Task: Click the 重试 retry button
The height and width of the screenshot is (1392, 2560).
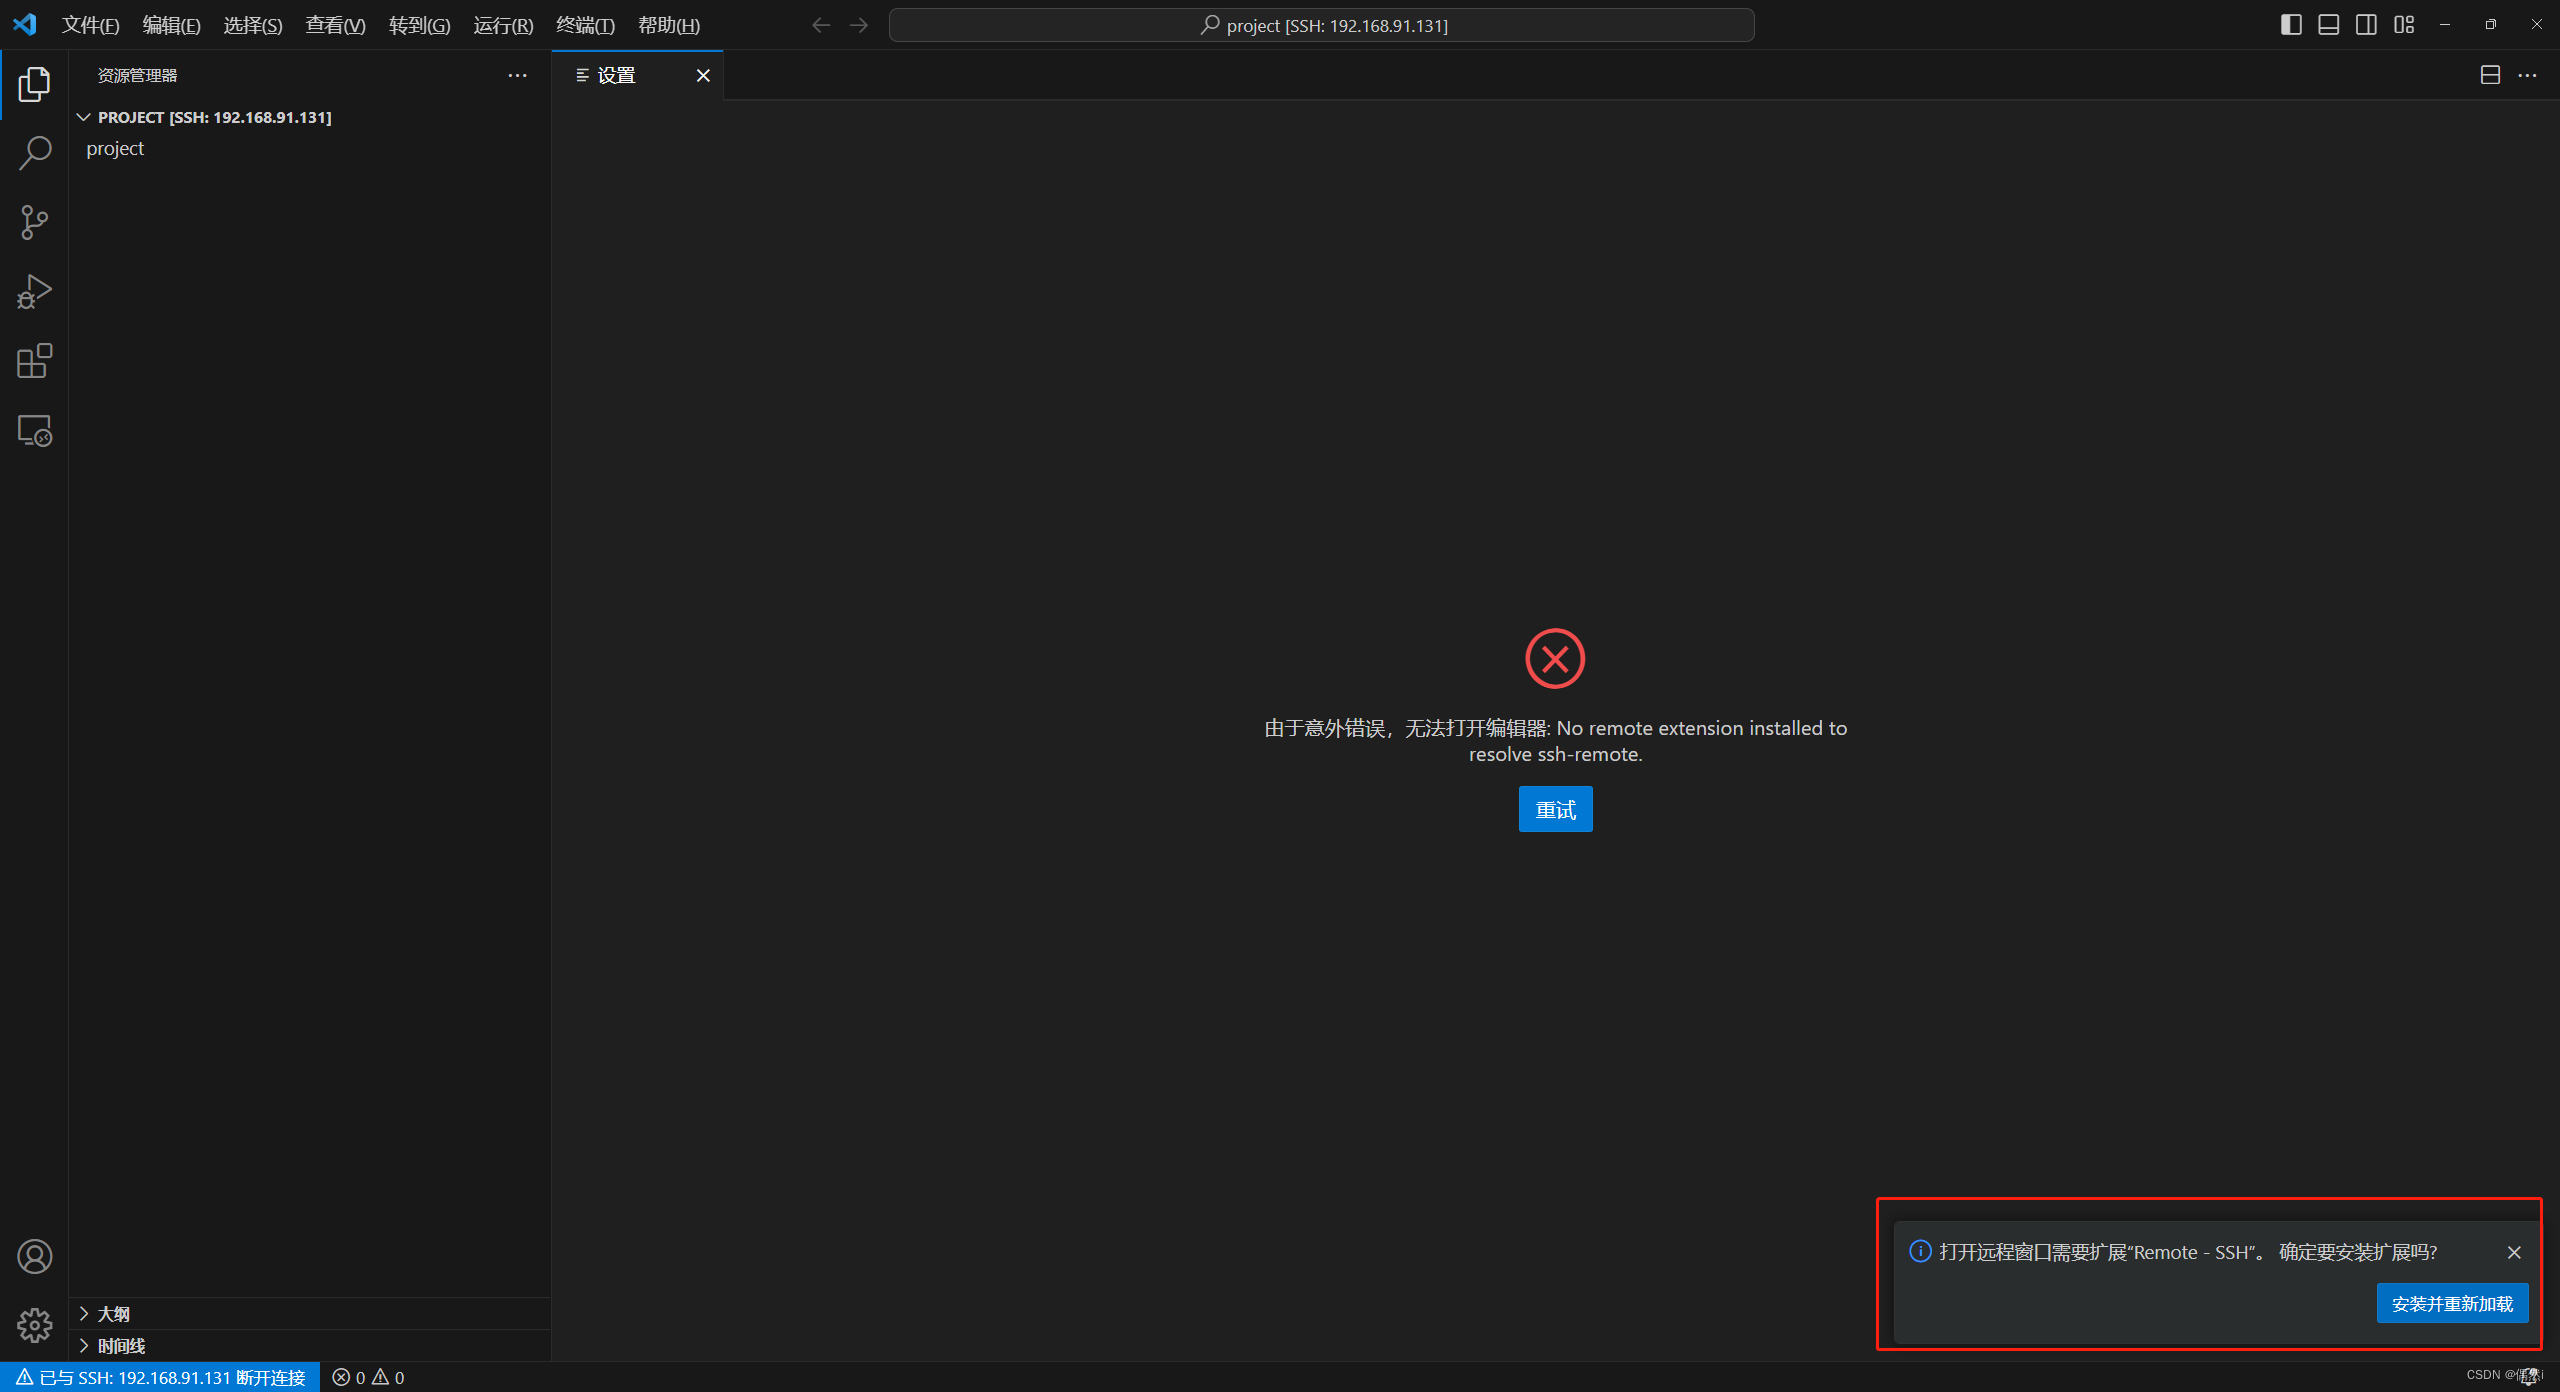Action: (1555, 809)
